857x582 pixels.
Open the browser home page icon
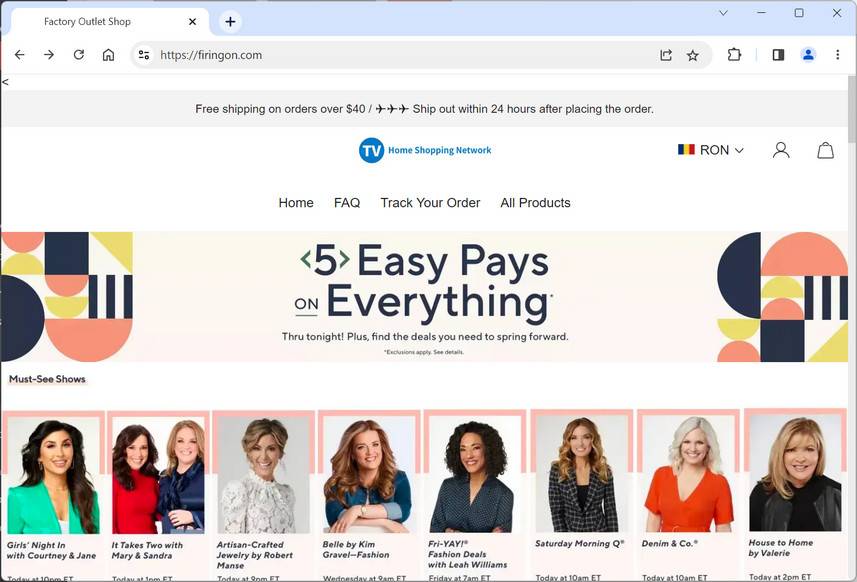point(108,55)
